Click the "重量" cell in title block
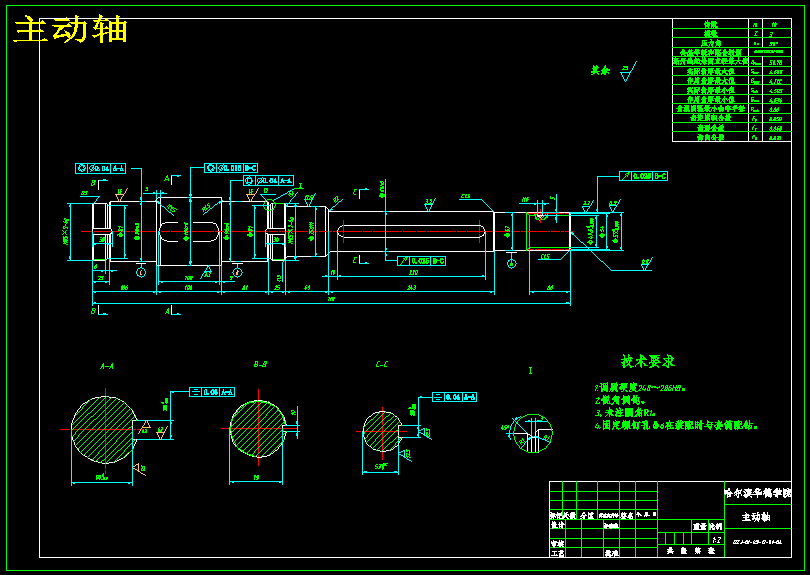Viewport: 810px width, 575px height. click(x=700, y=526)
